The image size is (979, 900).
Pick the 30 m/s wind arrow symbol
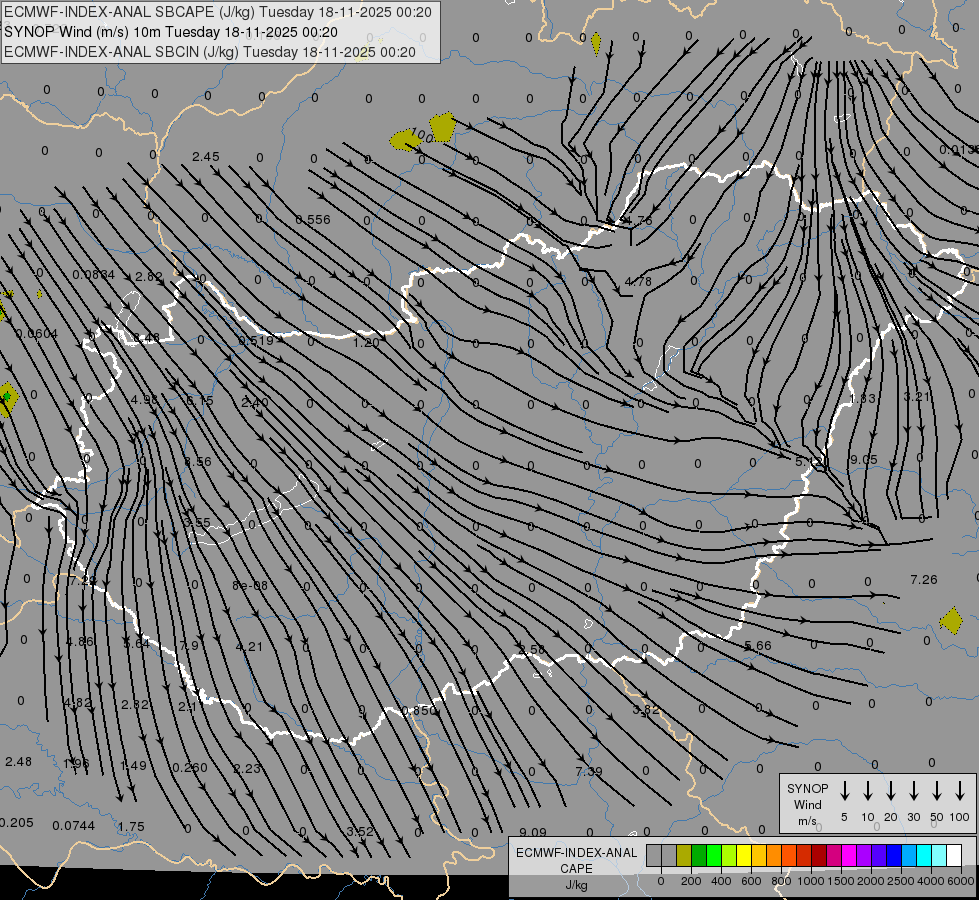[914, 791]
